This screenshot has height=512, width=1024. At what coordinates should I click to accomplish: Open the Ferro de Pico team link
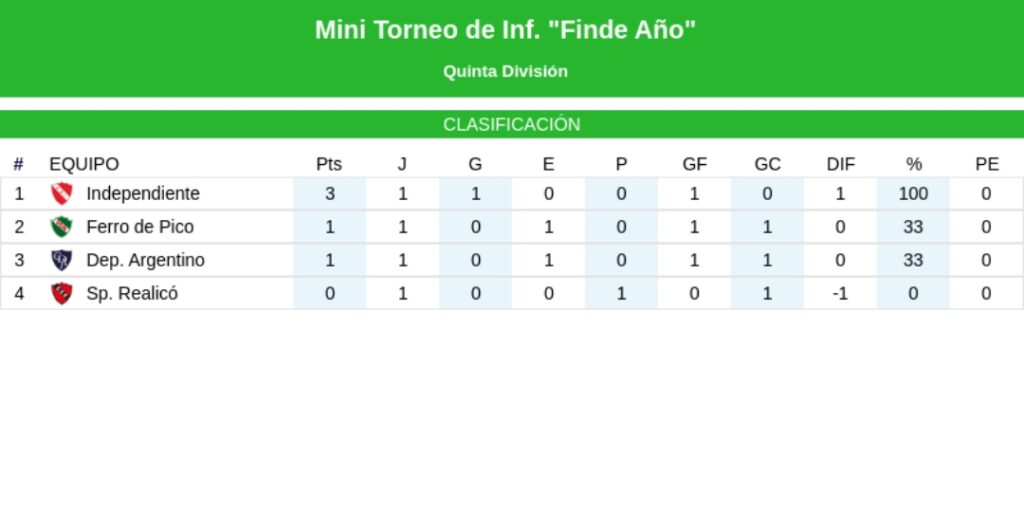(140, 227)
